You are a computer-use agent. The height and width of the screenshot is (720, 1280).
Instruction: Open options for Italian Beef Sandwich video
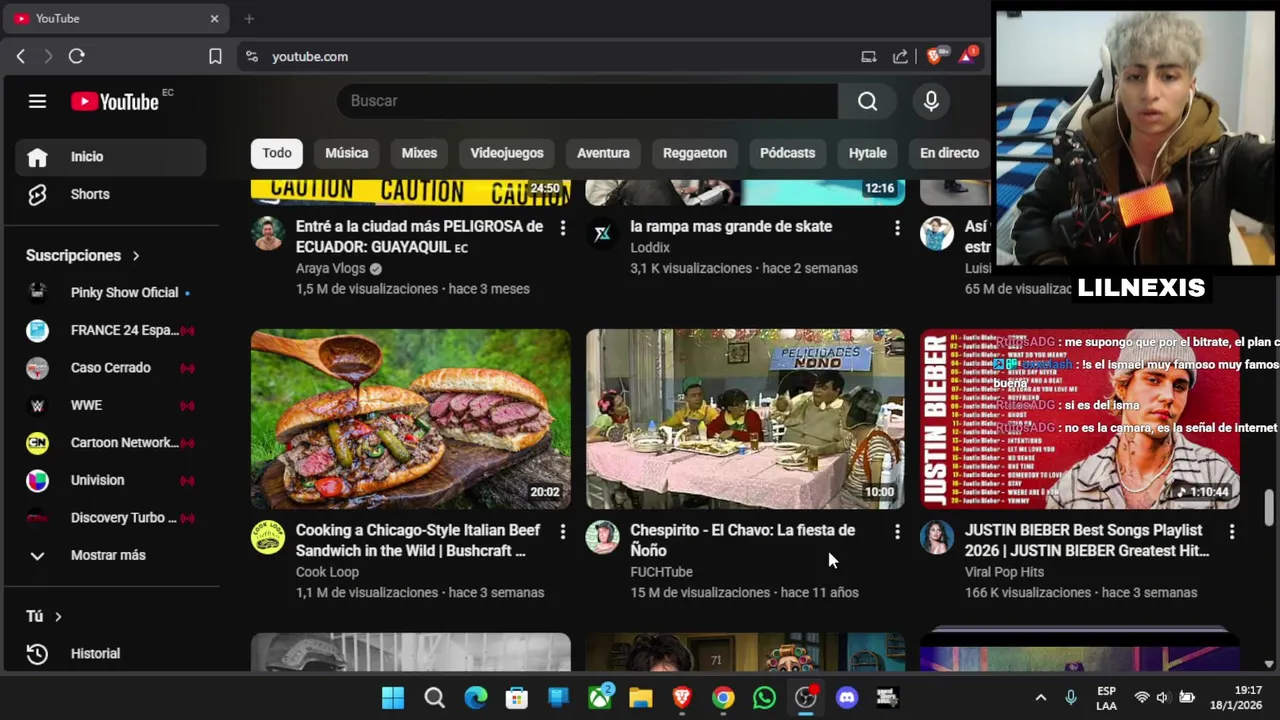click(x=563, y=532)
